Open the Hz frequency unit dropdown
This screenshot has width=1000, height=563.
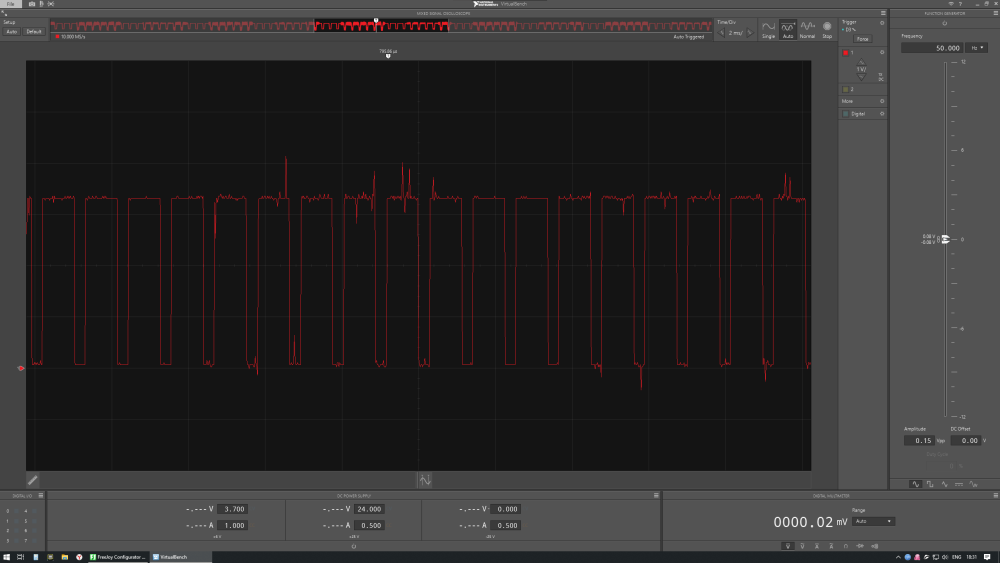click(x=976, y=47)
